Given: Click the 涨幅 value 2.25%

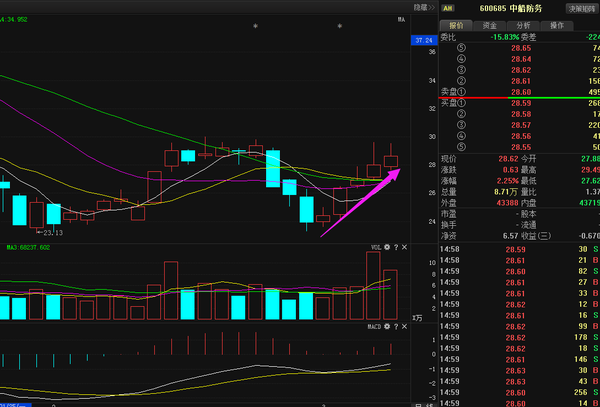Looking at the screenshot, I should (509, 181).
